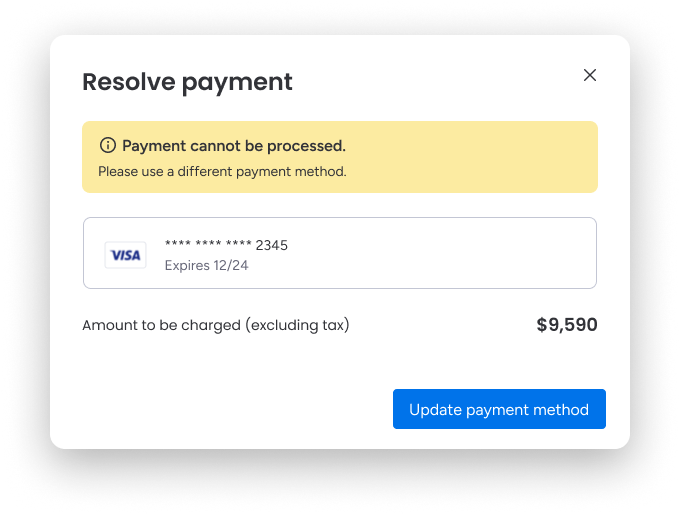
Task: Close the Resolve payment dialog
Action: 590,75
